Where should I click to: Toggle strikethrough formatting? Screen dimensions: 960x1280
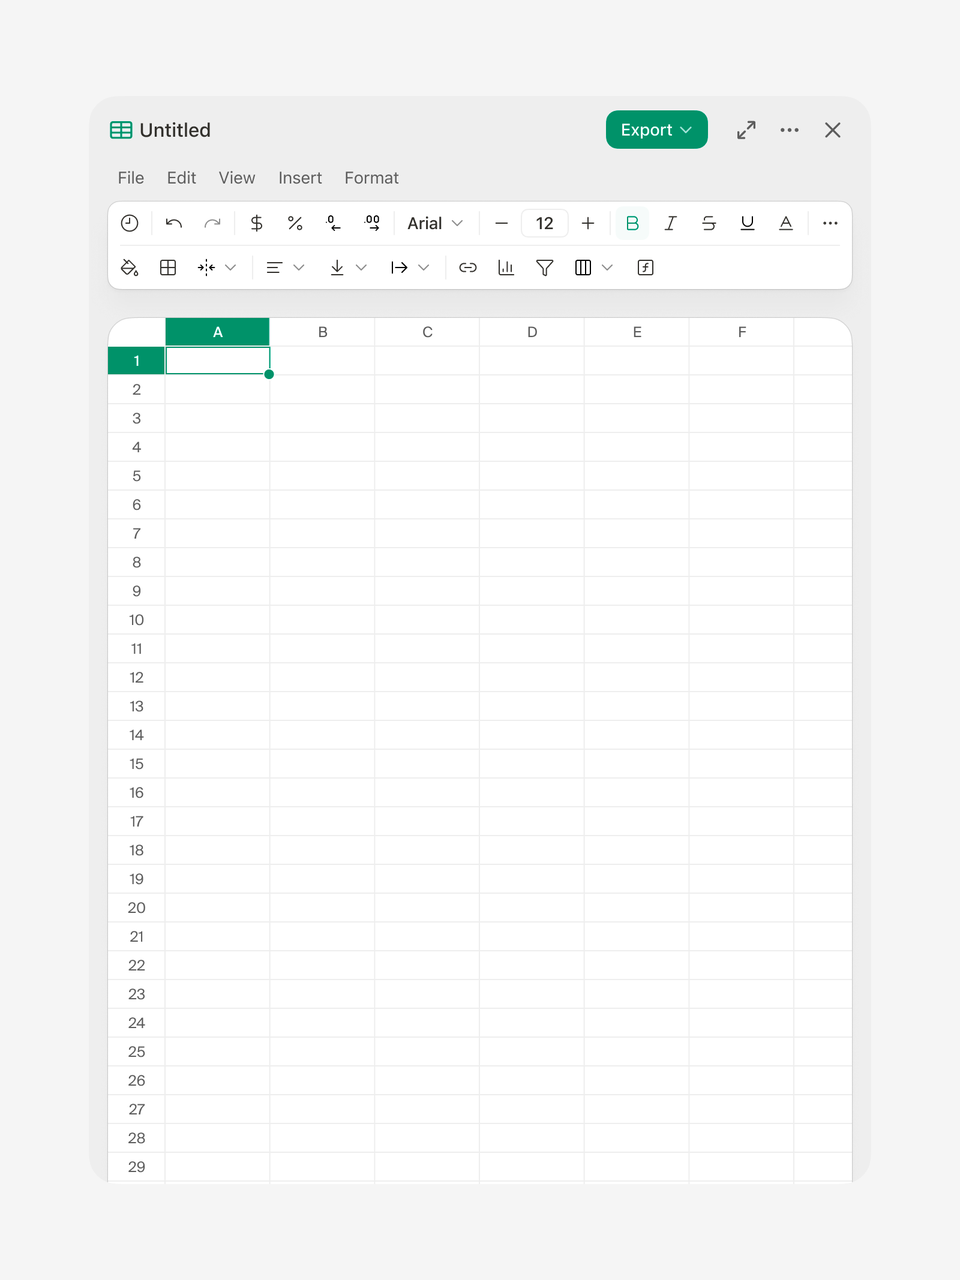pyautogui.click(x=709, y=223)
